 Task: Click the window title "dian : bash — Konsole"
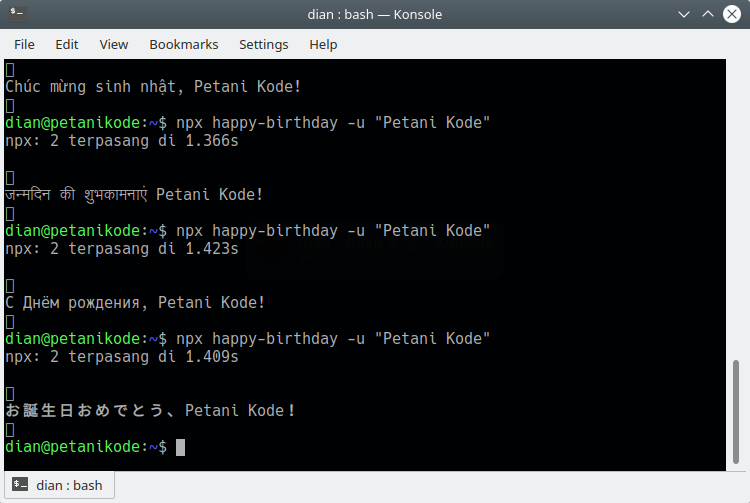point(375,14)
